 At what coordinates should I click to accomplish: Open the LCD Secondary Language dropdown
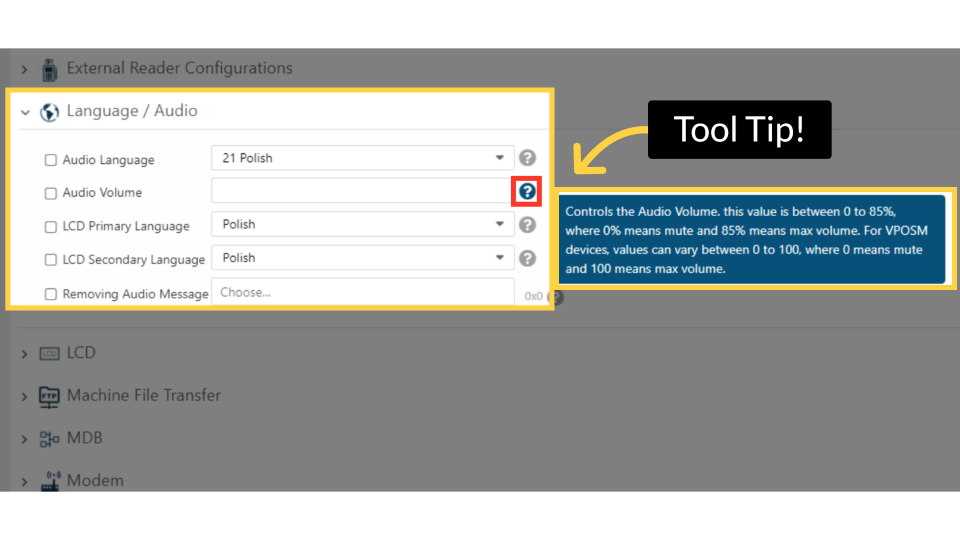point(362,258)
